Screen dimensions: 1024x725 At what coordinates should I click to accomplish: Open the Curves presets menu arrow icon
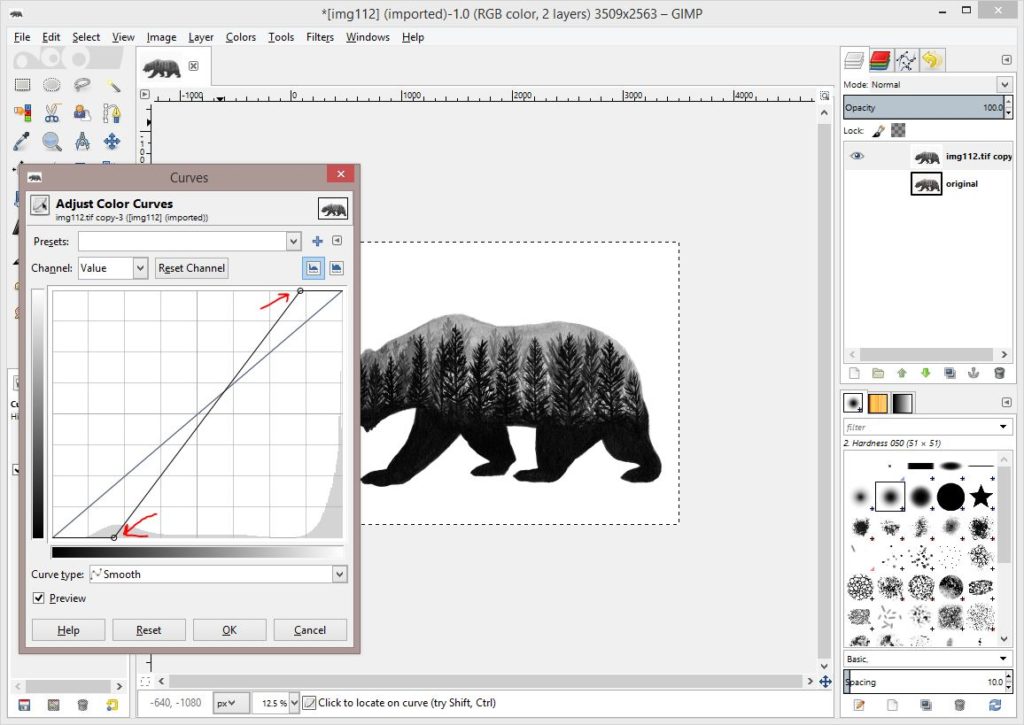[337, 241]
